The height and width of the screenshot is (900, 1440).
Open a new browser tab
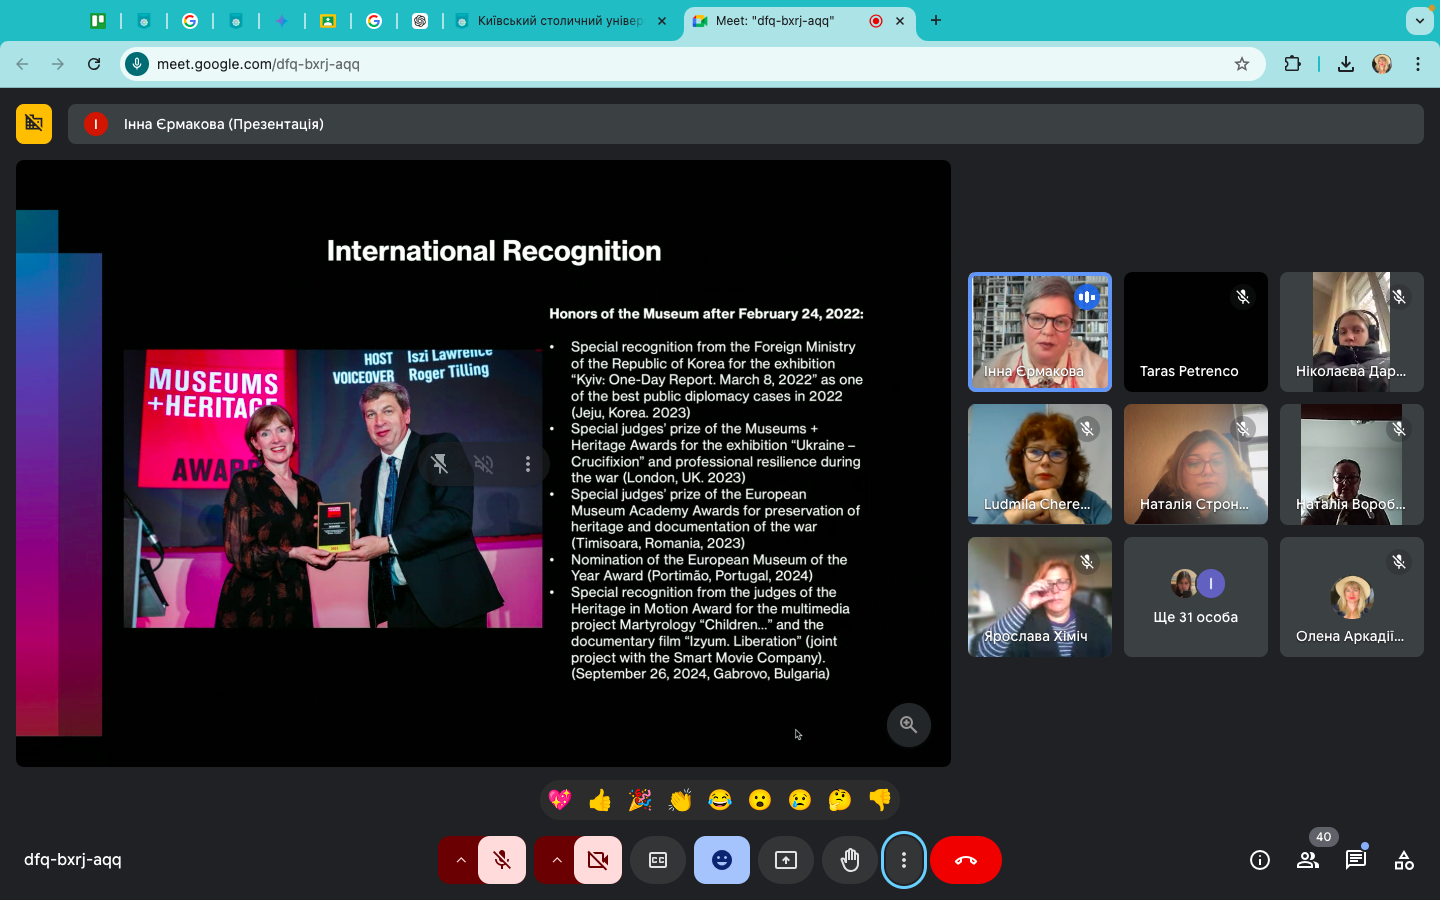(936, 21)
